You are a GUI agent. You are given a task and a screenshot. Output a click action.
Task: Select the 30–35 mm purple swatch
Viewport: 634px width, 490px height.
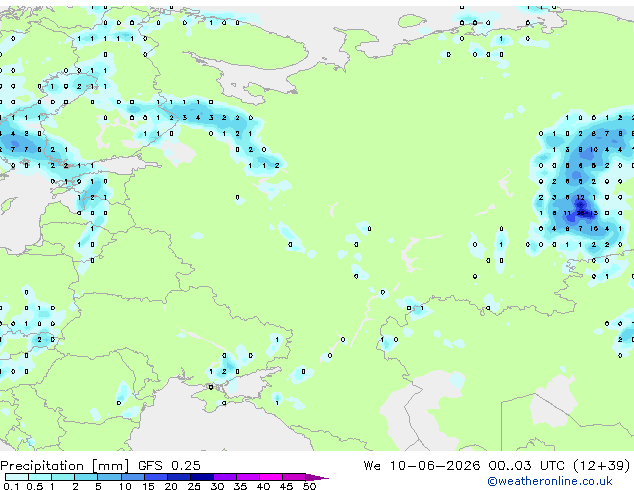(x=225, y=477)
